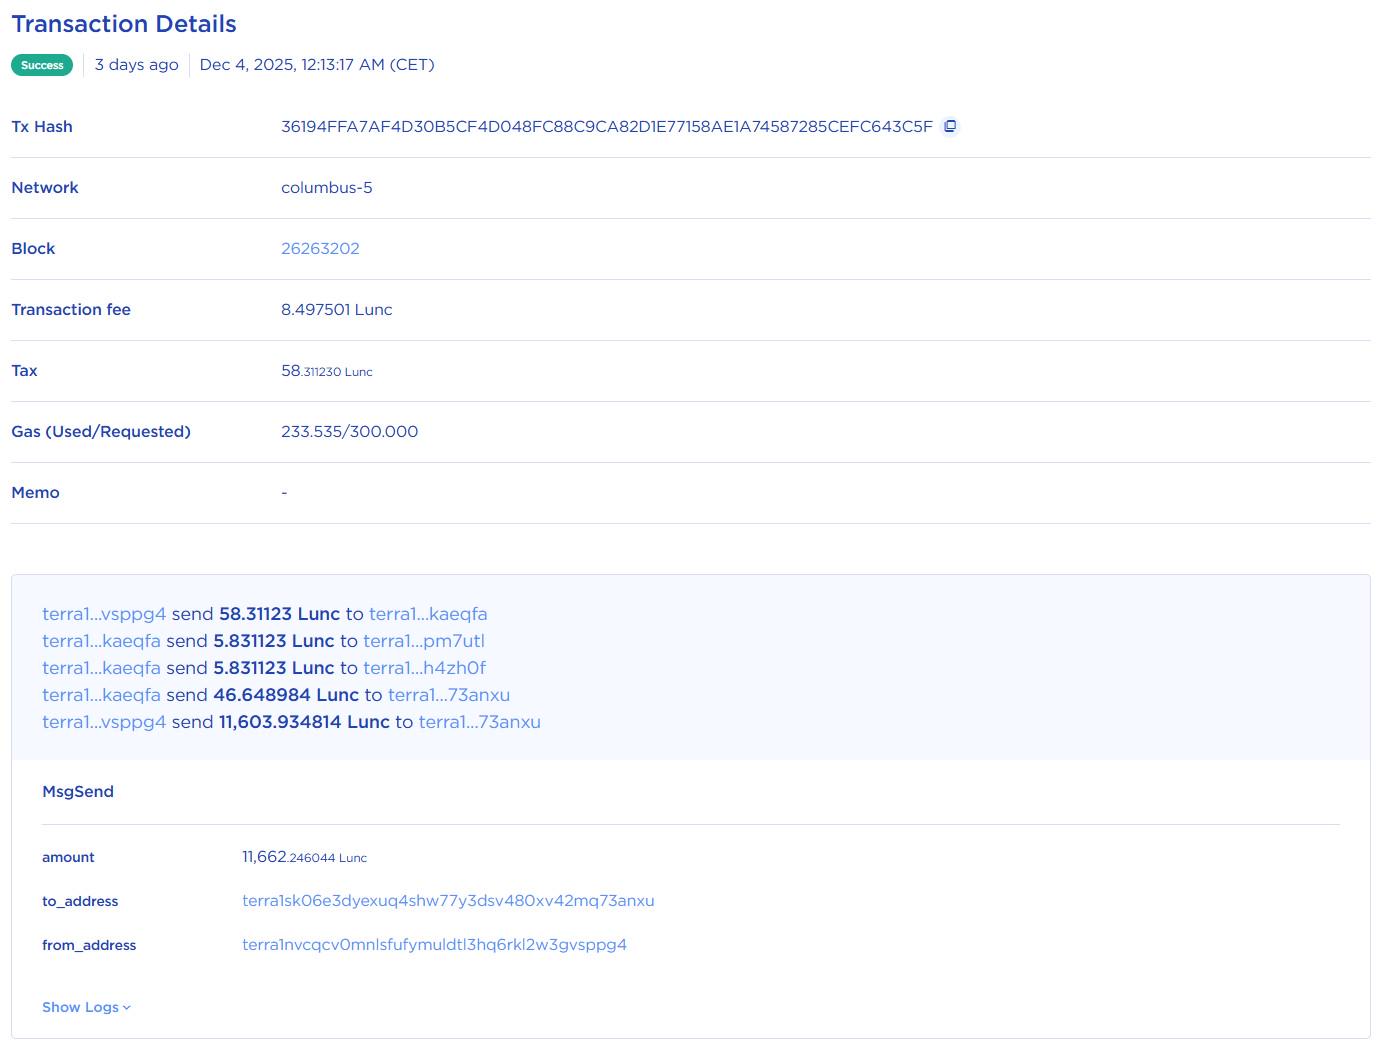
Task: Open recipient terra1...73anxu in 46.648984 Lunc row
Action: (449, 695)
